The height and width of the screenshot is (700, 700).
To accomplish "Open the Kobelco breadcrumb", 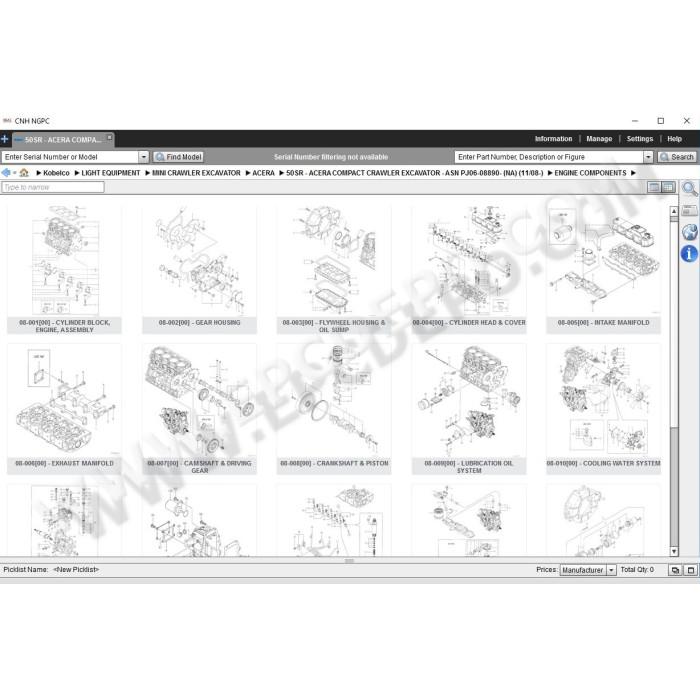I will (56, 173).
